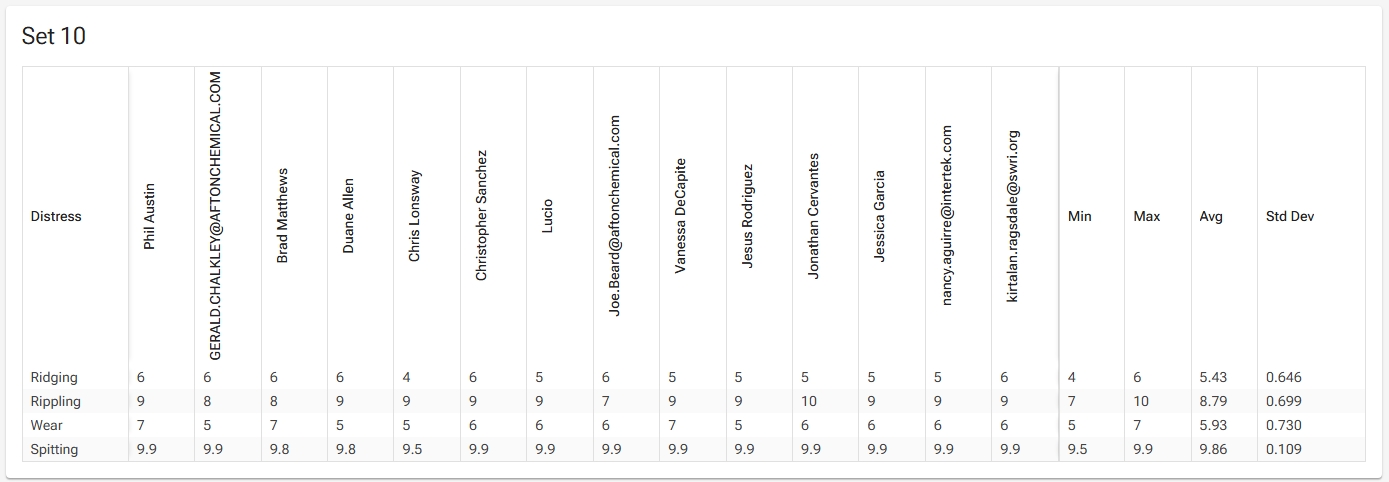This screenshot has height=482, width=1389.
Task: Select the Rippling row label
Action: tap(55, 401)
